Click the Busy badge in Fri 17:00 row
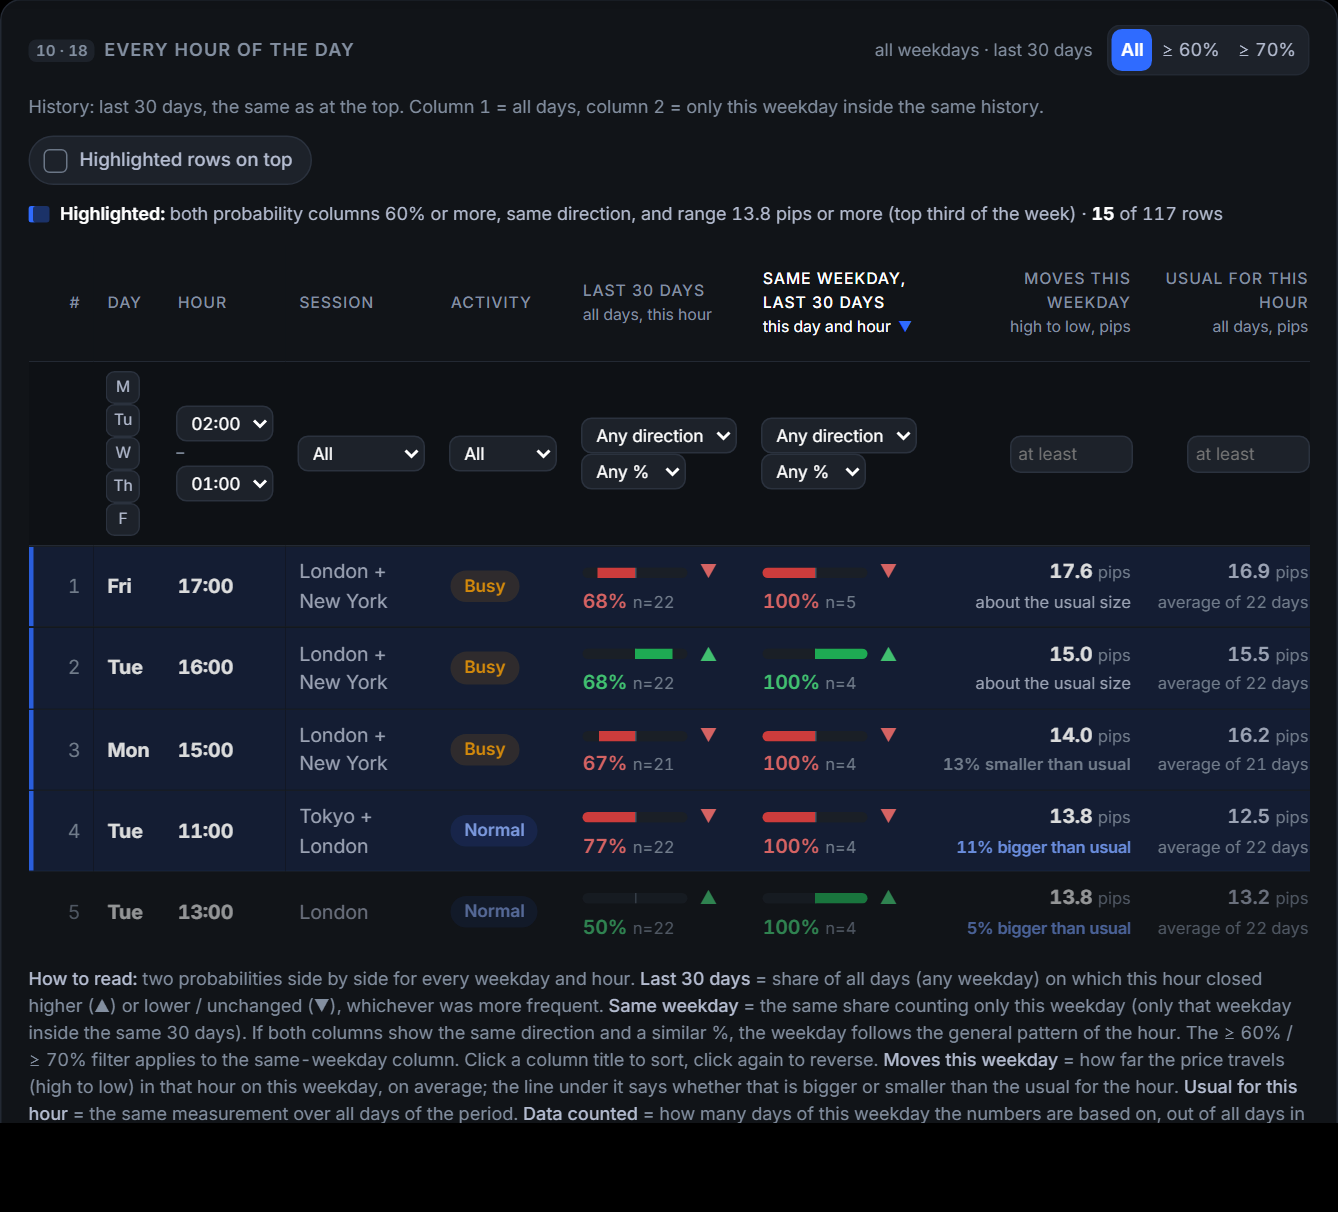Screen dimensions: 1338x1212 485,586
